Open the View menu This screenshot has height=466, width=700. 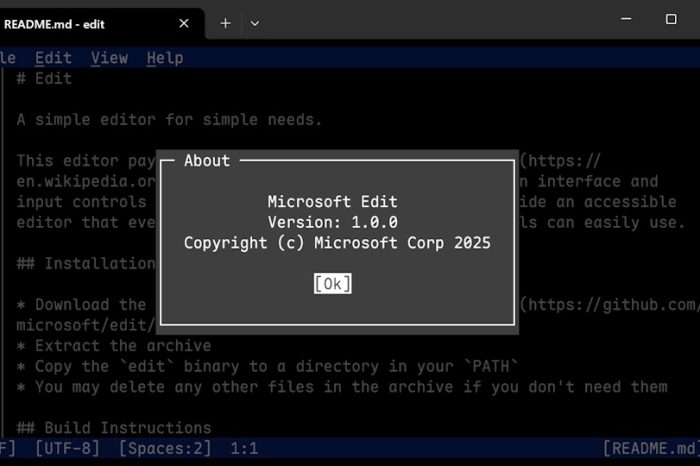coord(109,58)
